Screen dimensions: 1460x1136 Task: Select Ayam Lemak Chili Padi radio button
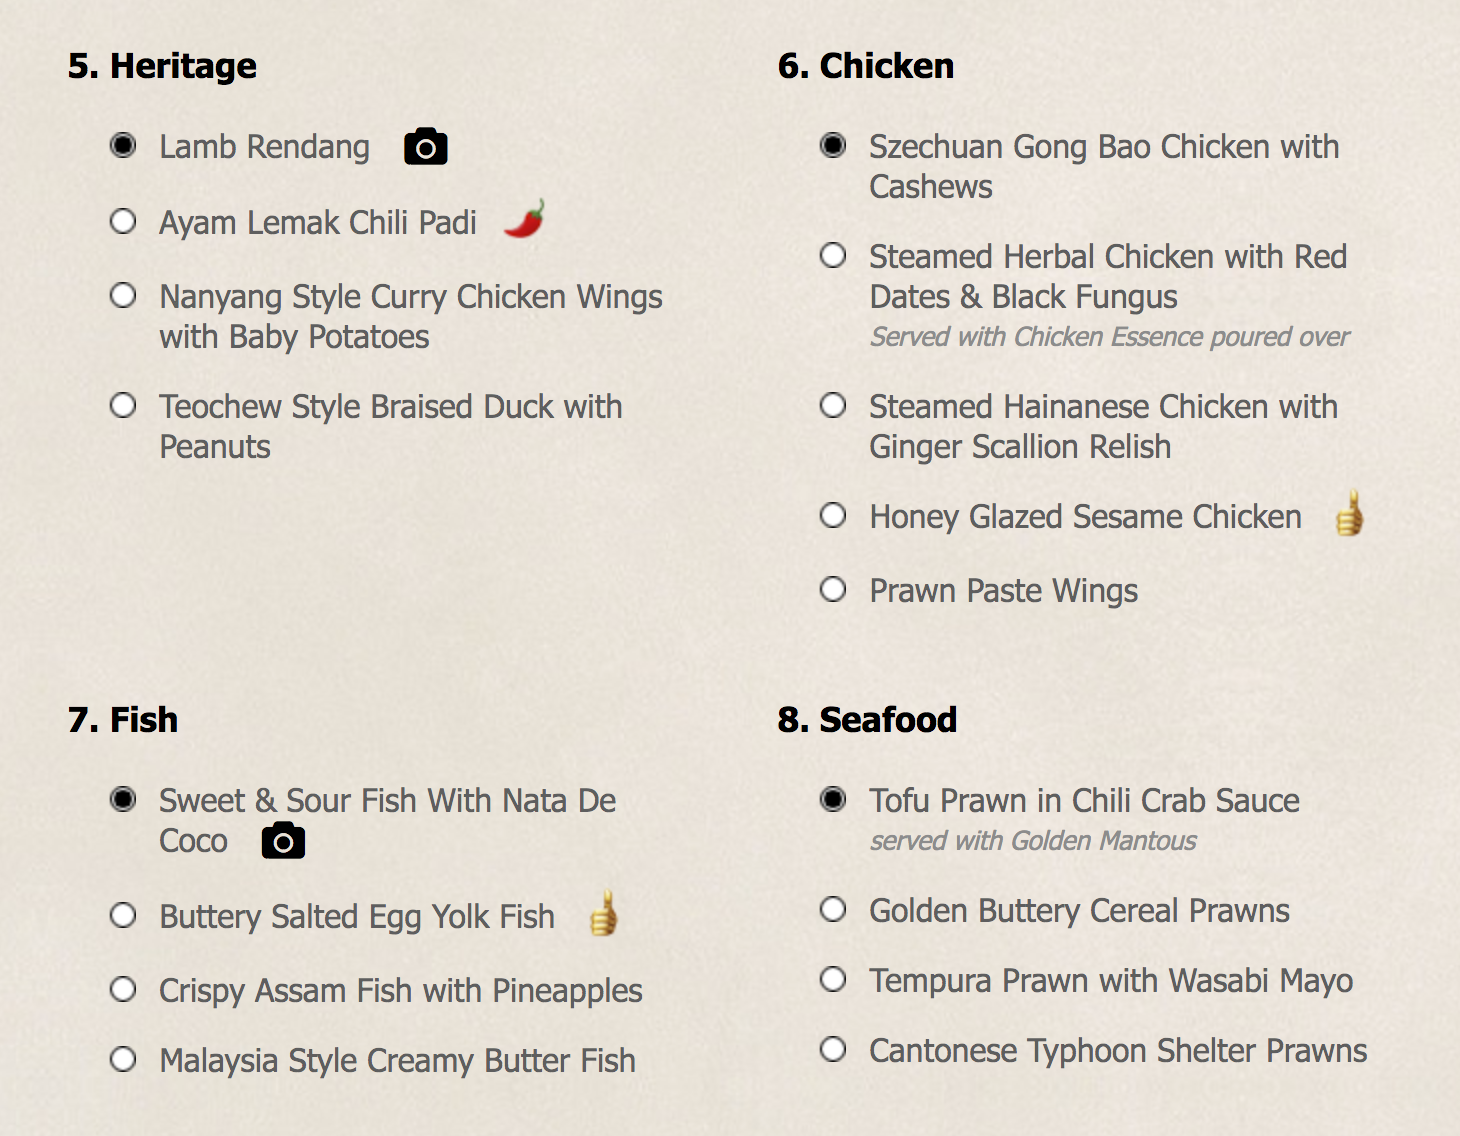123,221
